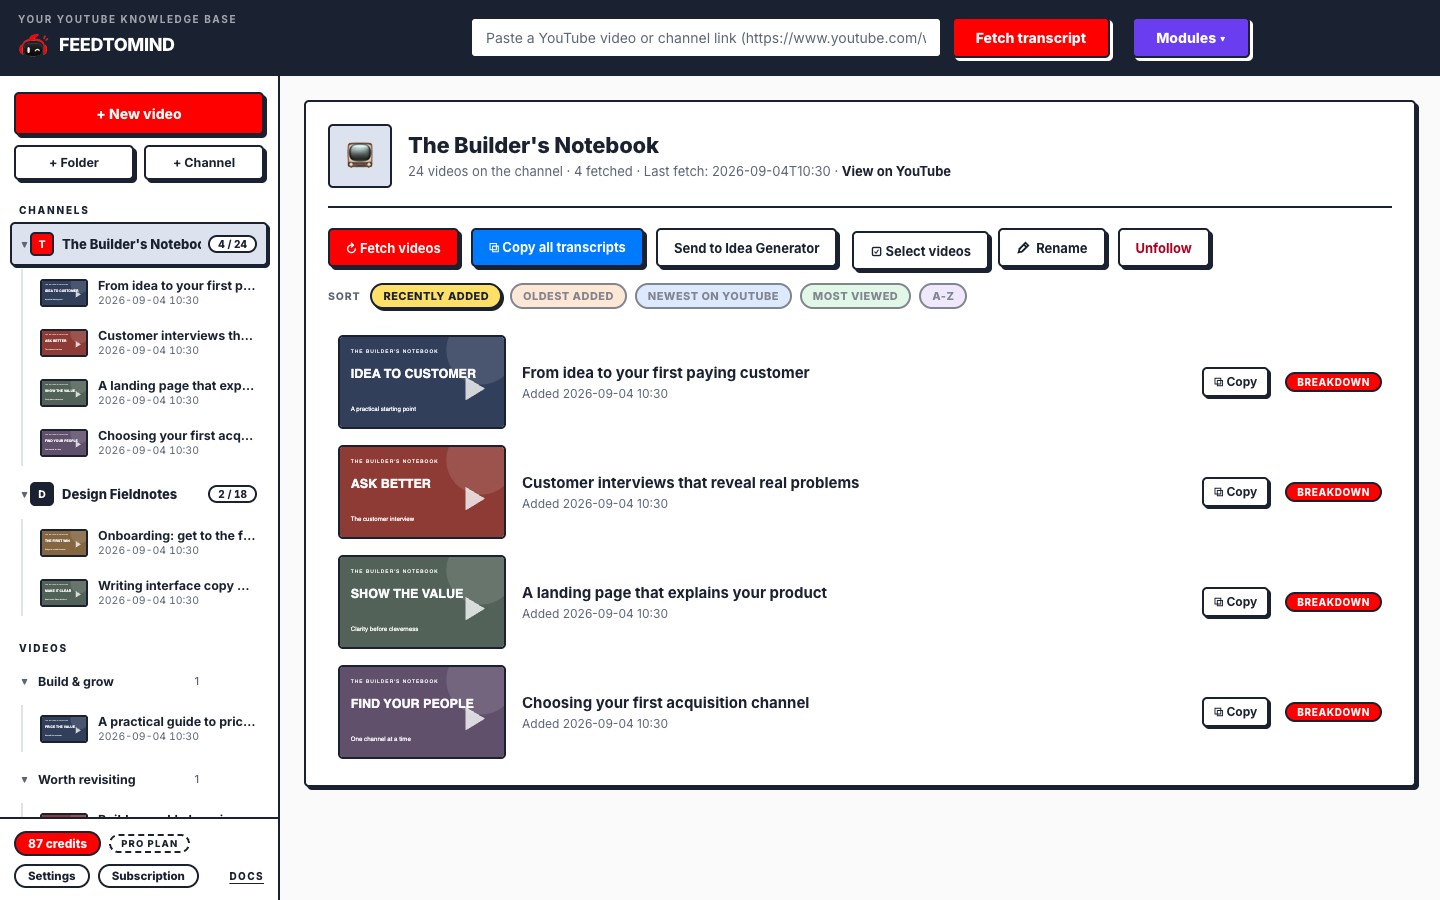
Task: Select 'Build & grow' folder label
Action: tap(76, 682)
